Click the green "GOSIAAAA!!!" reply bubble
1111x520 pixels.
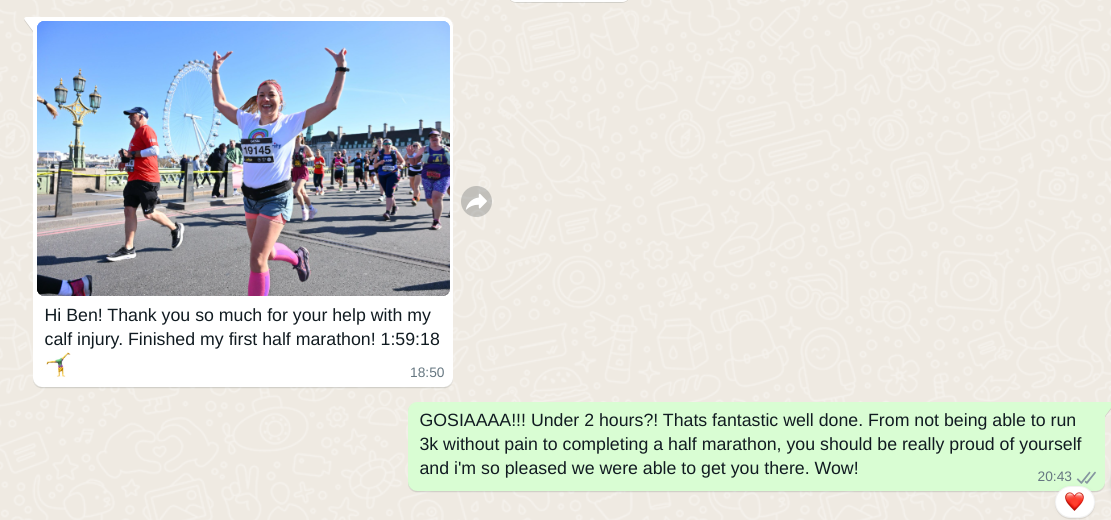coord(759,446)
